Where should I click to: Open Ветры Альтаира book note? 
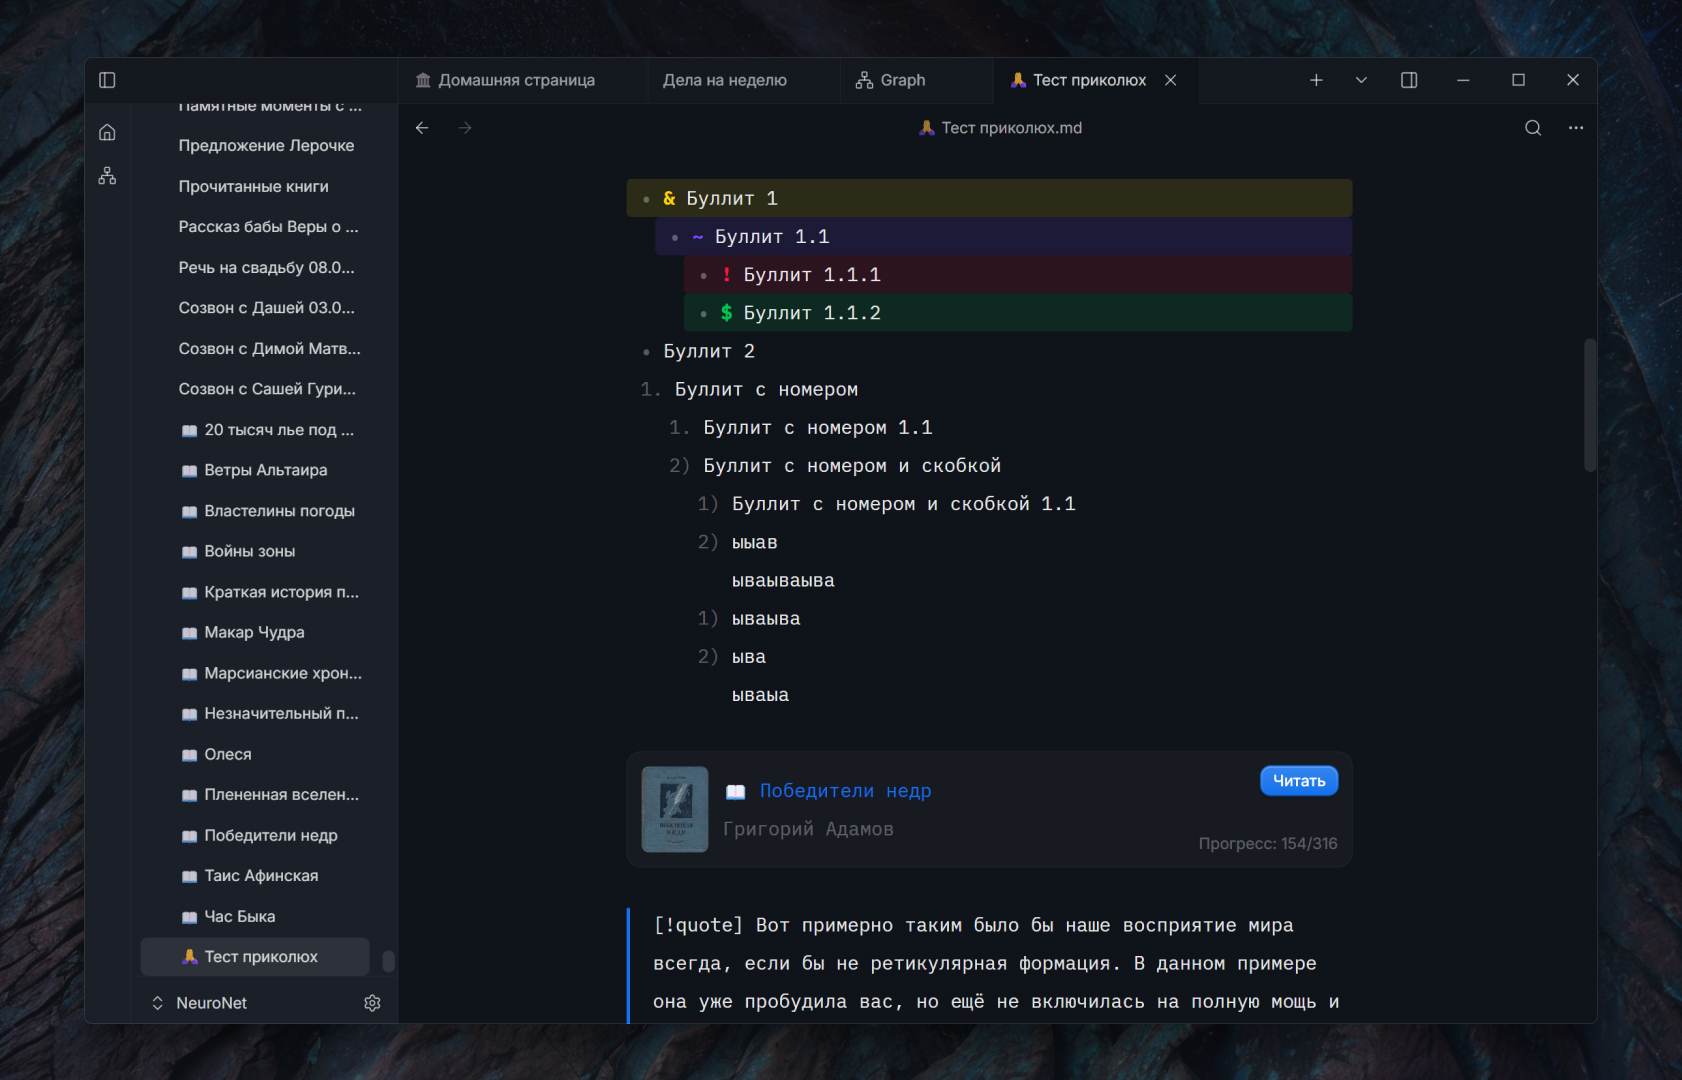click(255, 470)
